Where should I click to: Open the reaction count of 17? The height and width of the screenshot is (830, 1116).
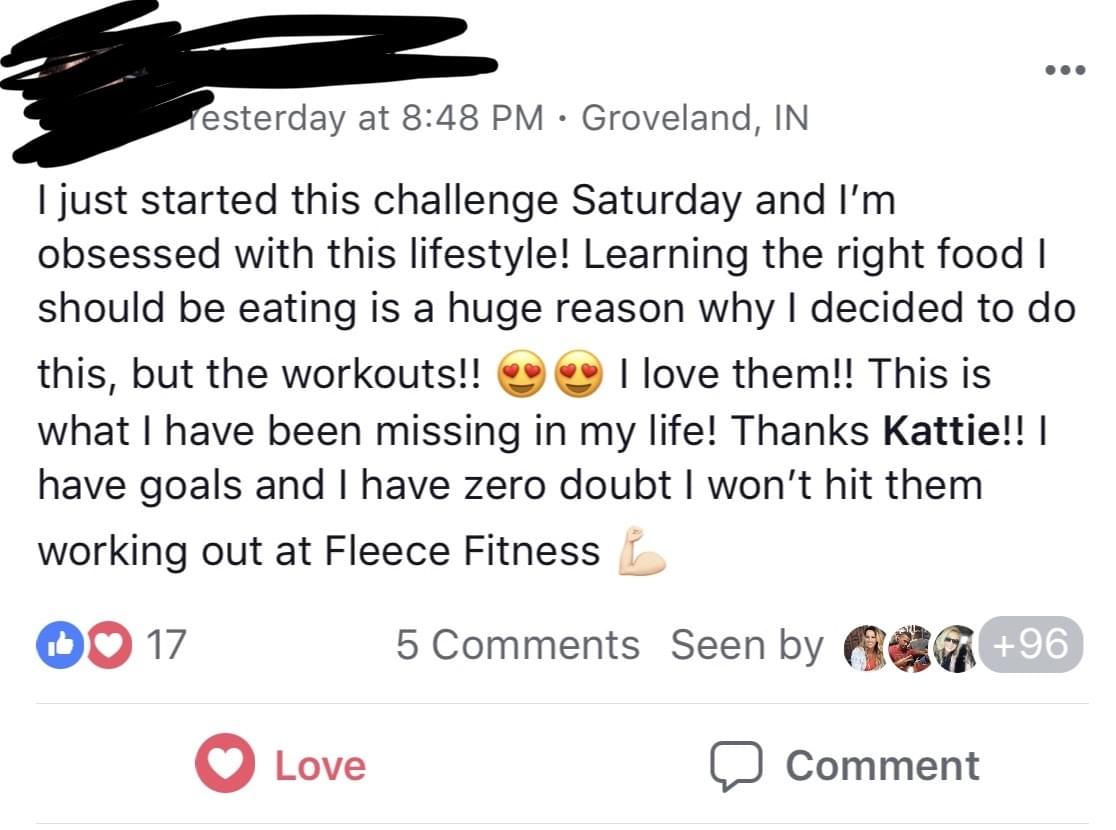[167, 645]
